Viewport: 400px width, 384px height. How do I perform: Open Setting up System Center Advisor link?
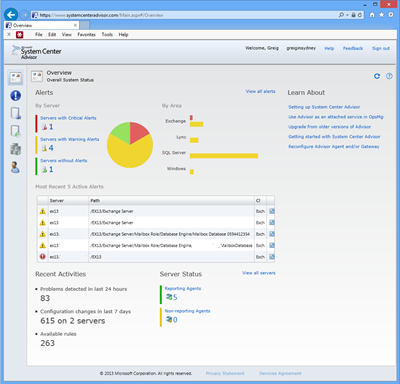coord(324,107)
